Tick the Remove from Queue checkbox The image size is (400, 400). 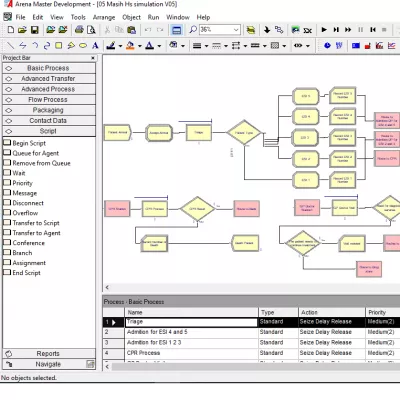pyautogui.click(x=7, y=163)
